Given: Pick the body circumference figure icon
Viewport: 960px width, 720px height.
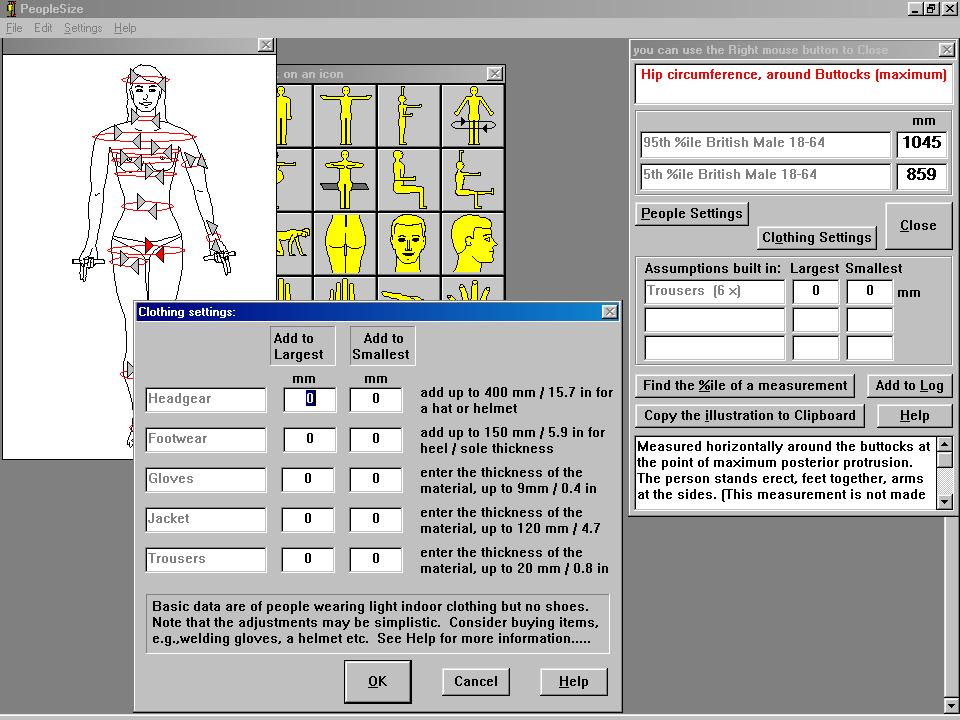Looking at the screenshot, I should pos(473,116).
